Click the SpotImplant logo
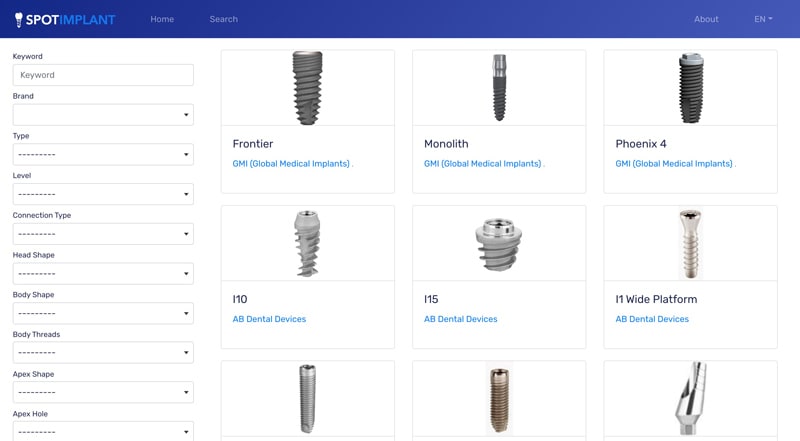Viewport: 800px width, 441px height. pyautogui.click(x=65, y=19)
